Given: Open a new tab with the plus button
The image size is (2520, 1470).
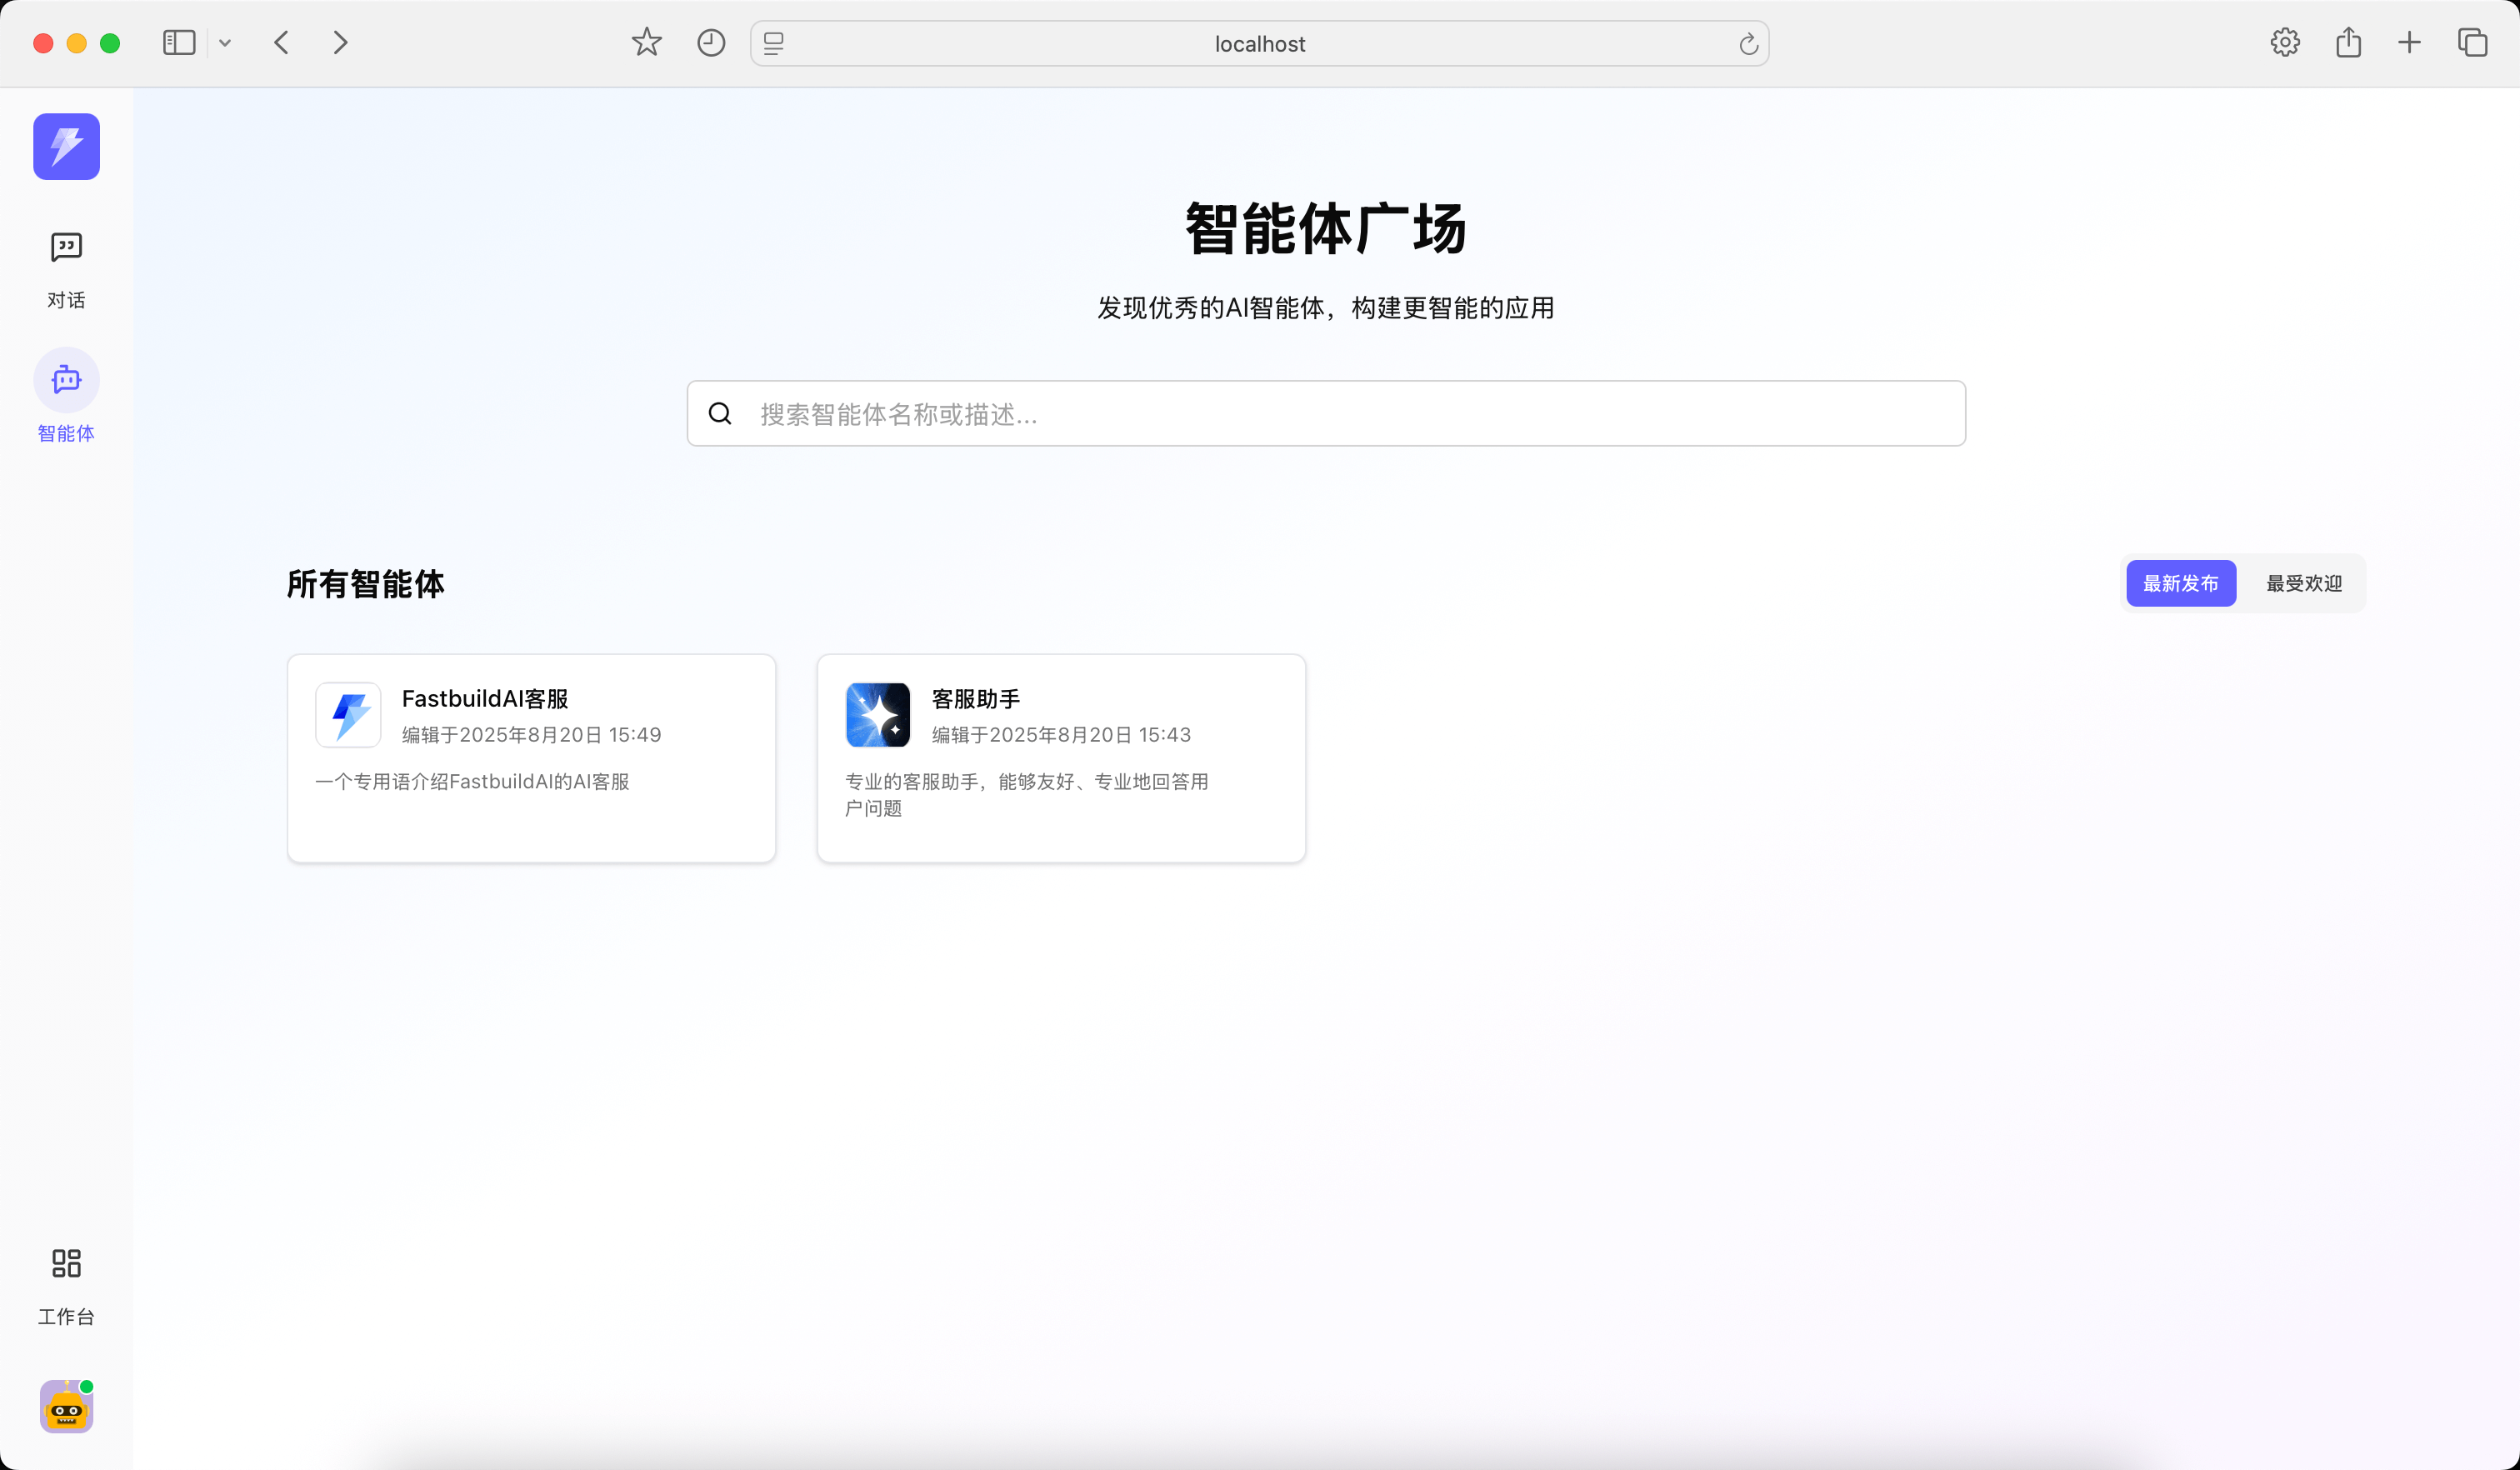Looking at the screenshot, I should (2410, 43).
